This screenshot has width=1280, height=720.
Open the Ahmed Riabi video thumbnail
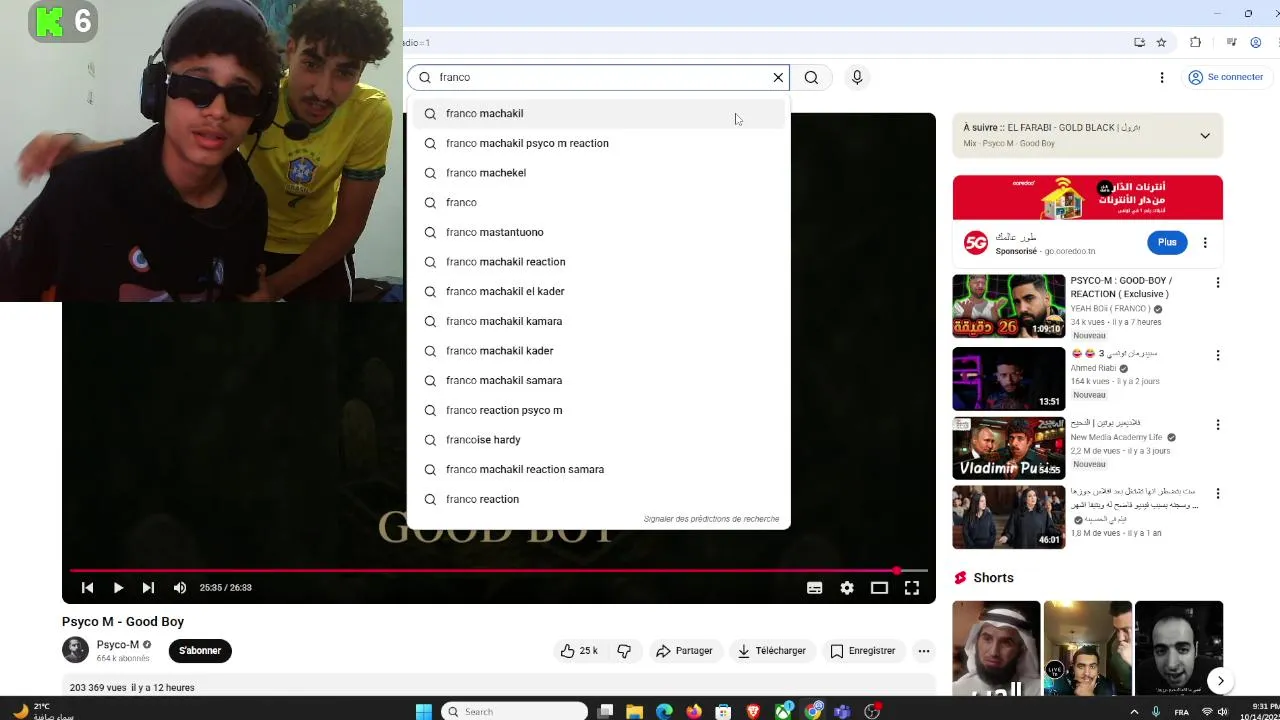(x=1008, y=378)
